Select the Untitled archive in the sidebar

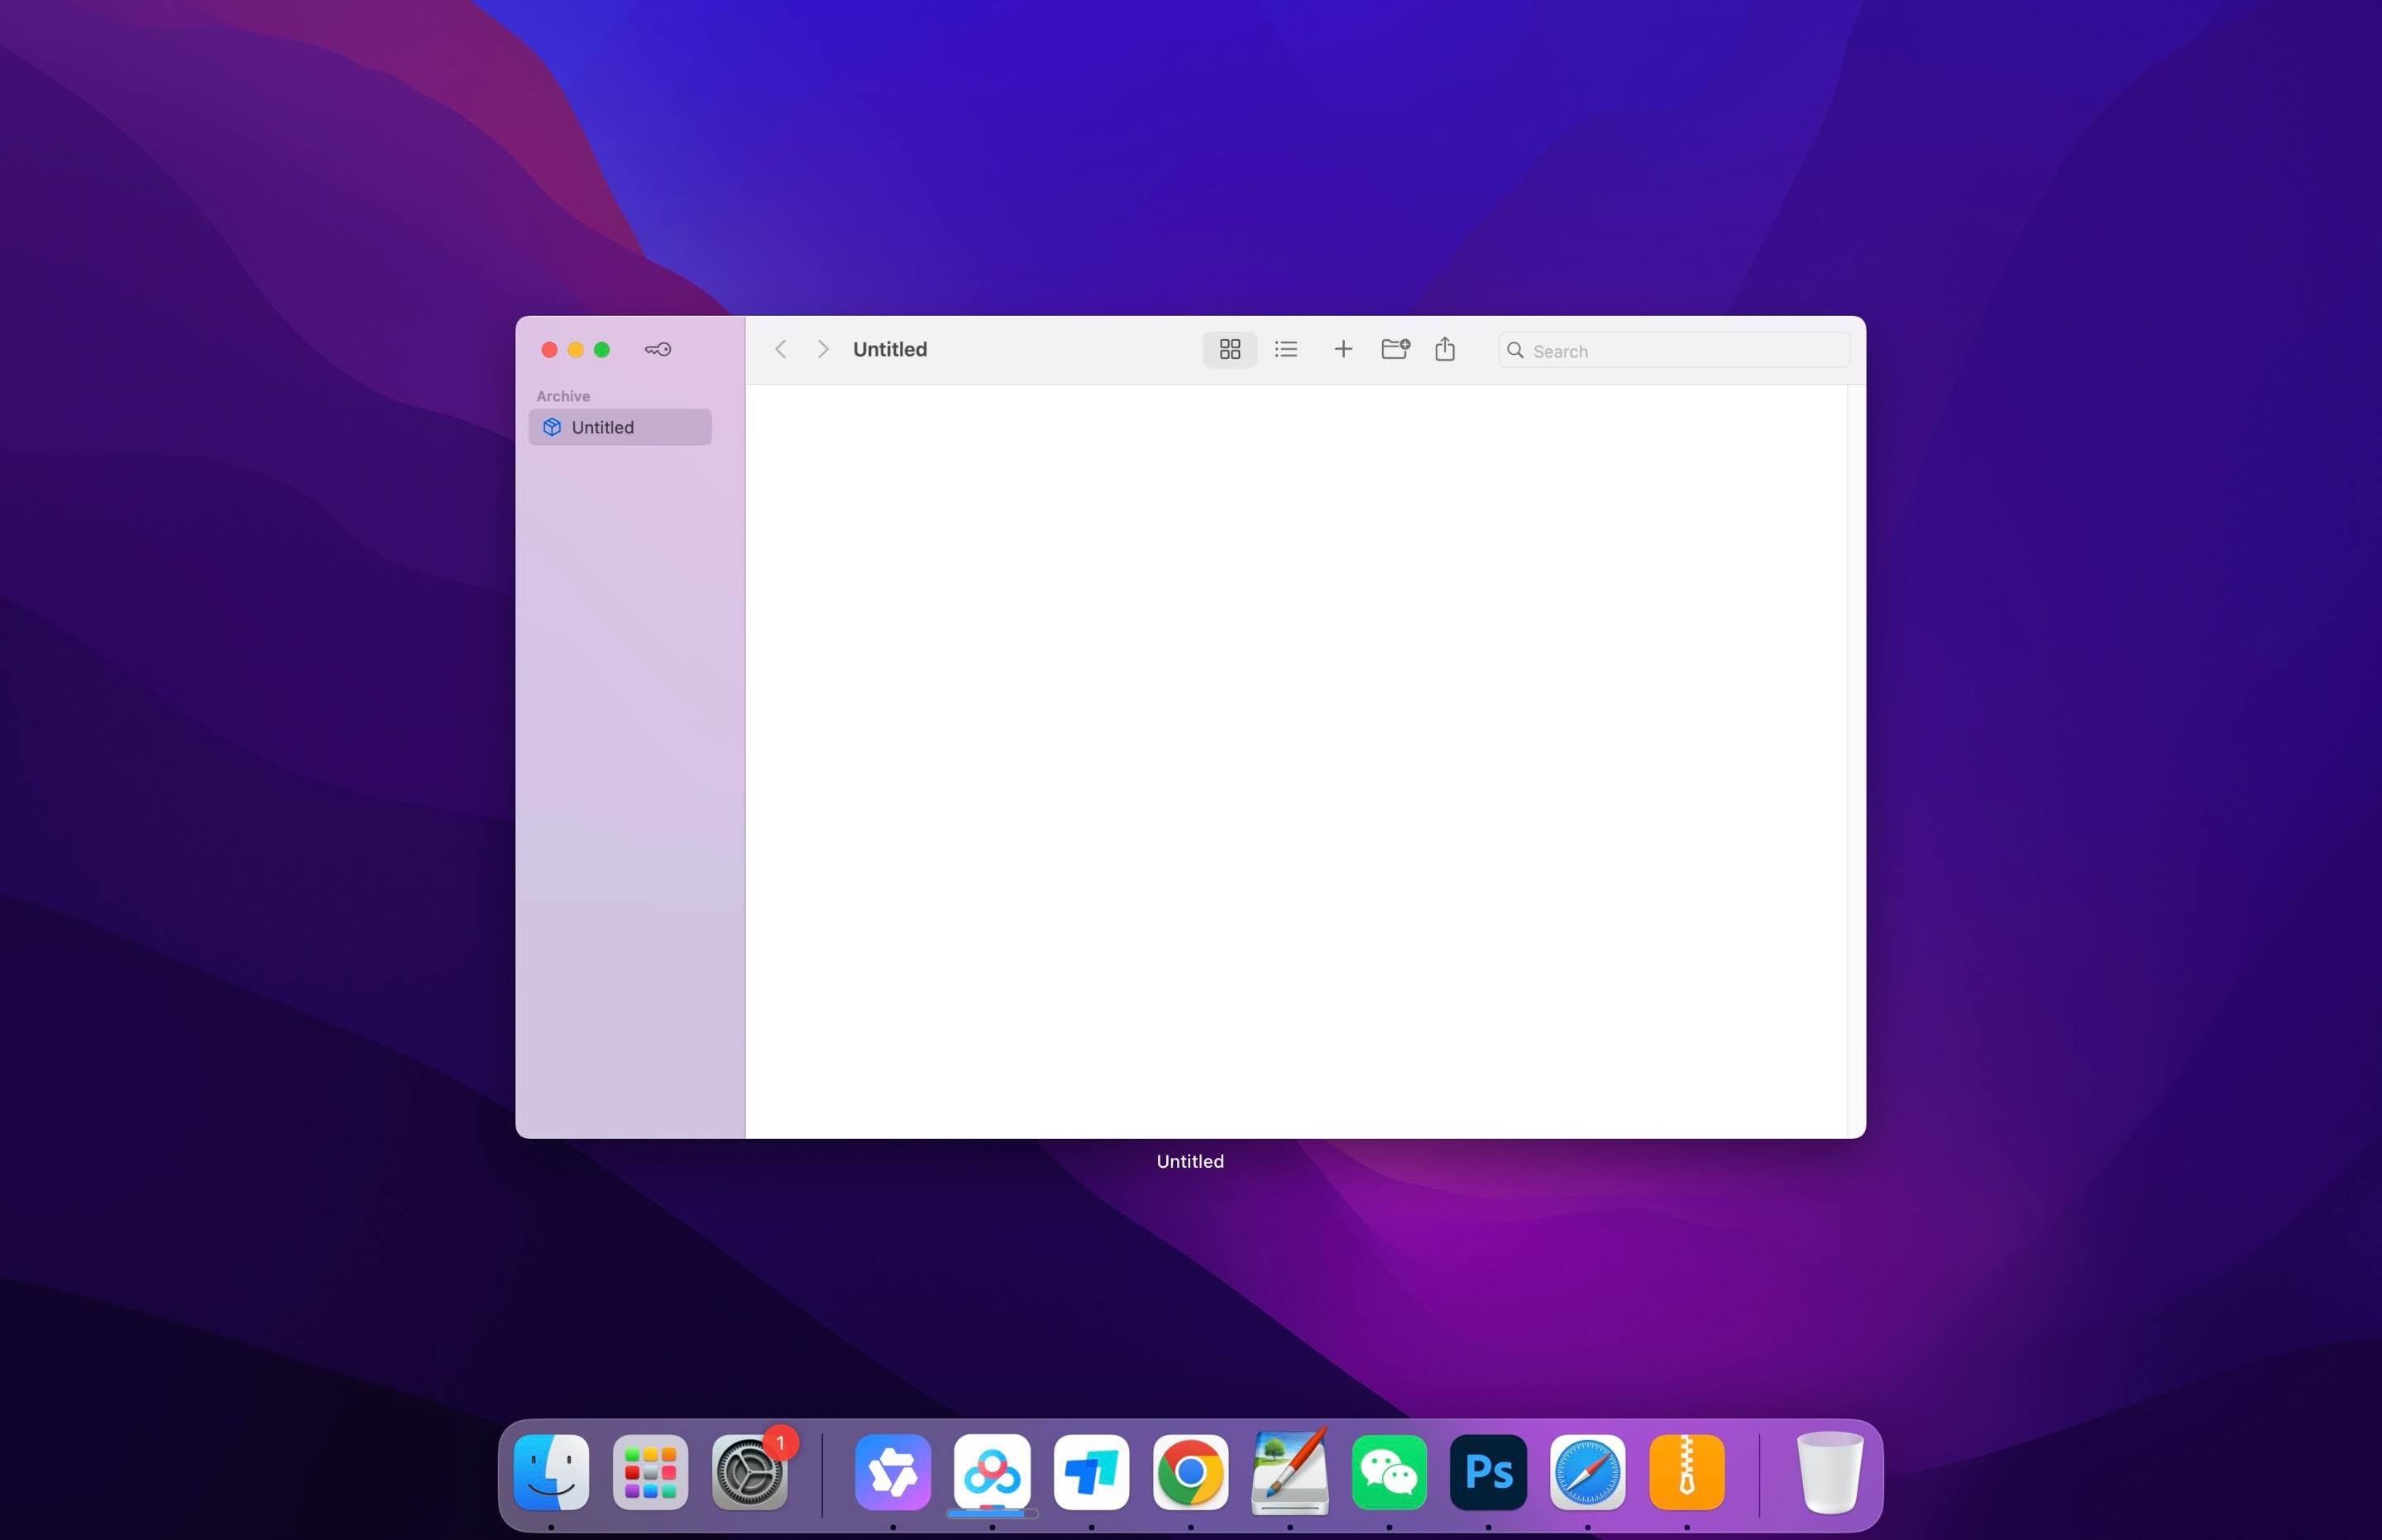click(619, 427)
